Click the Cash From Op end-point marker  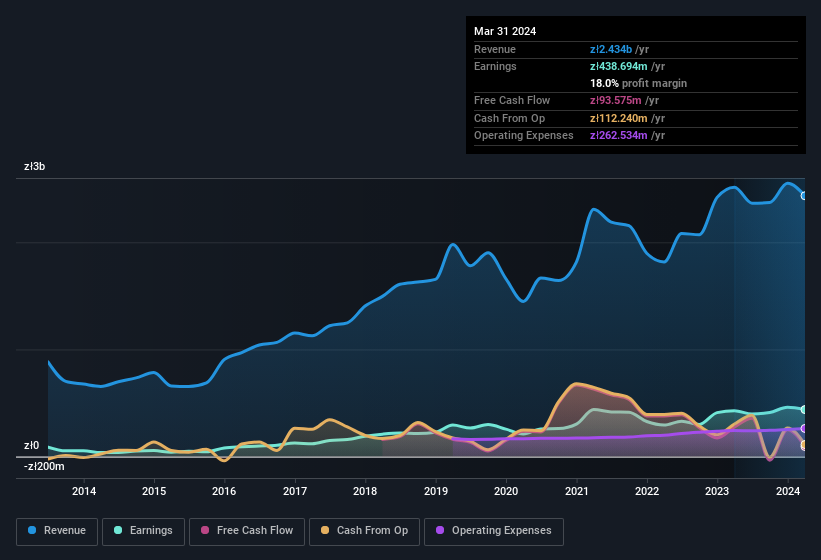[804, 445]
